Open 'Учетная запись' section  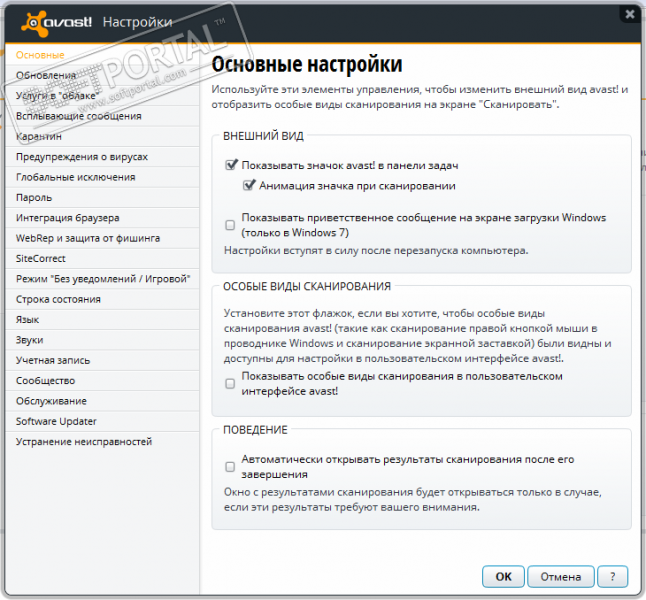tap(102, 360)
